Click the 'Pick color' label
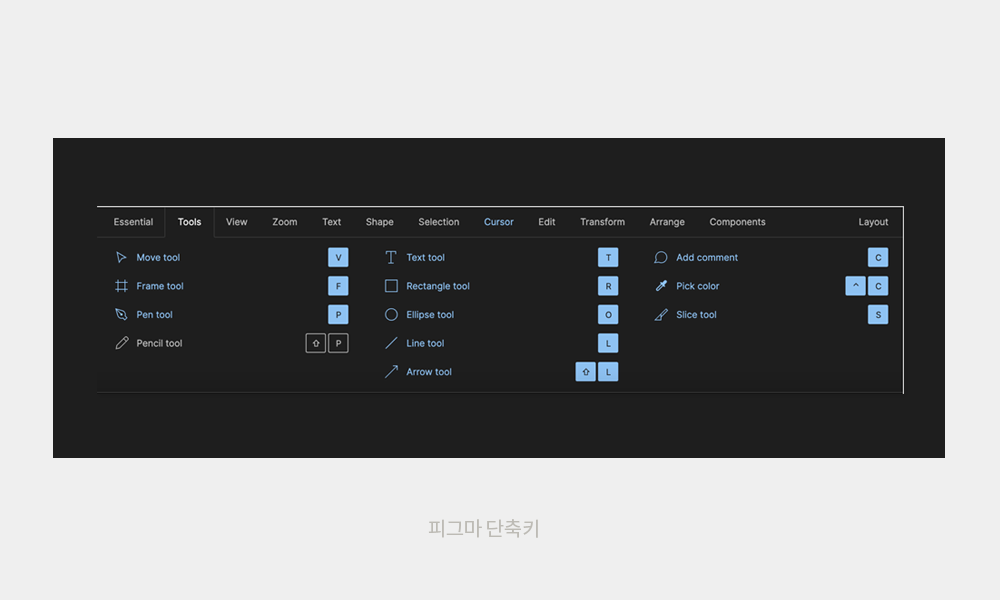Screen dimensions: 1000x600 pos(698,286)
